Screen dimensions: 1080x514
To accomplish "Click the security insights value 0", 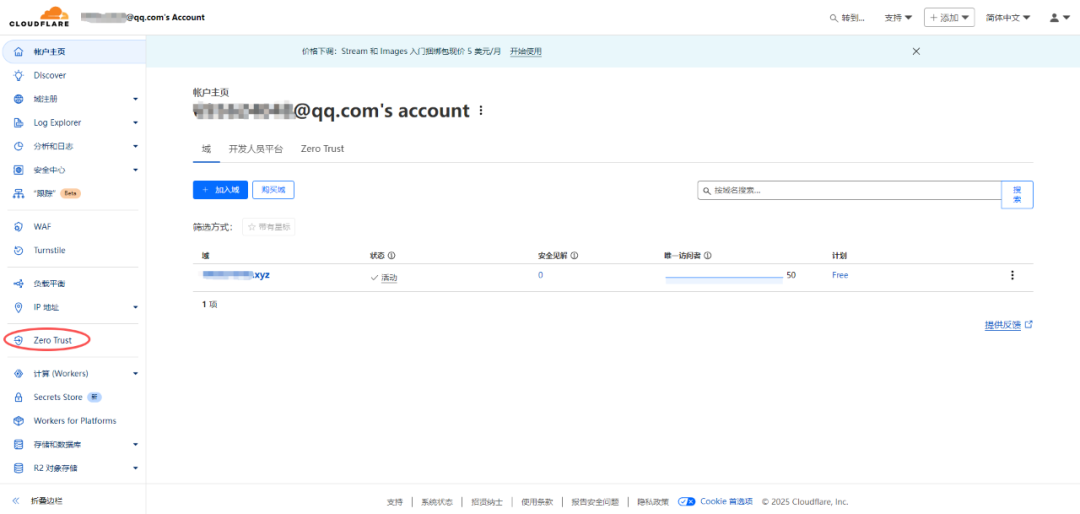I will (x=541, y=275).
